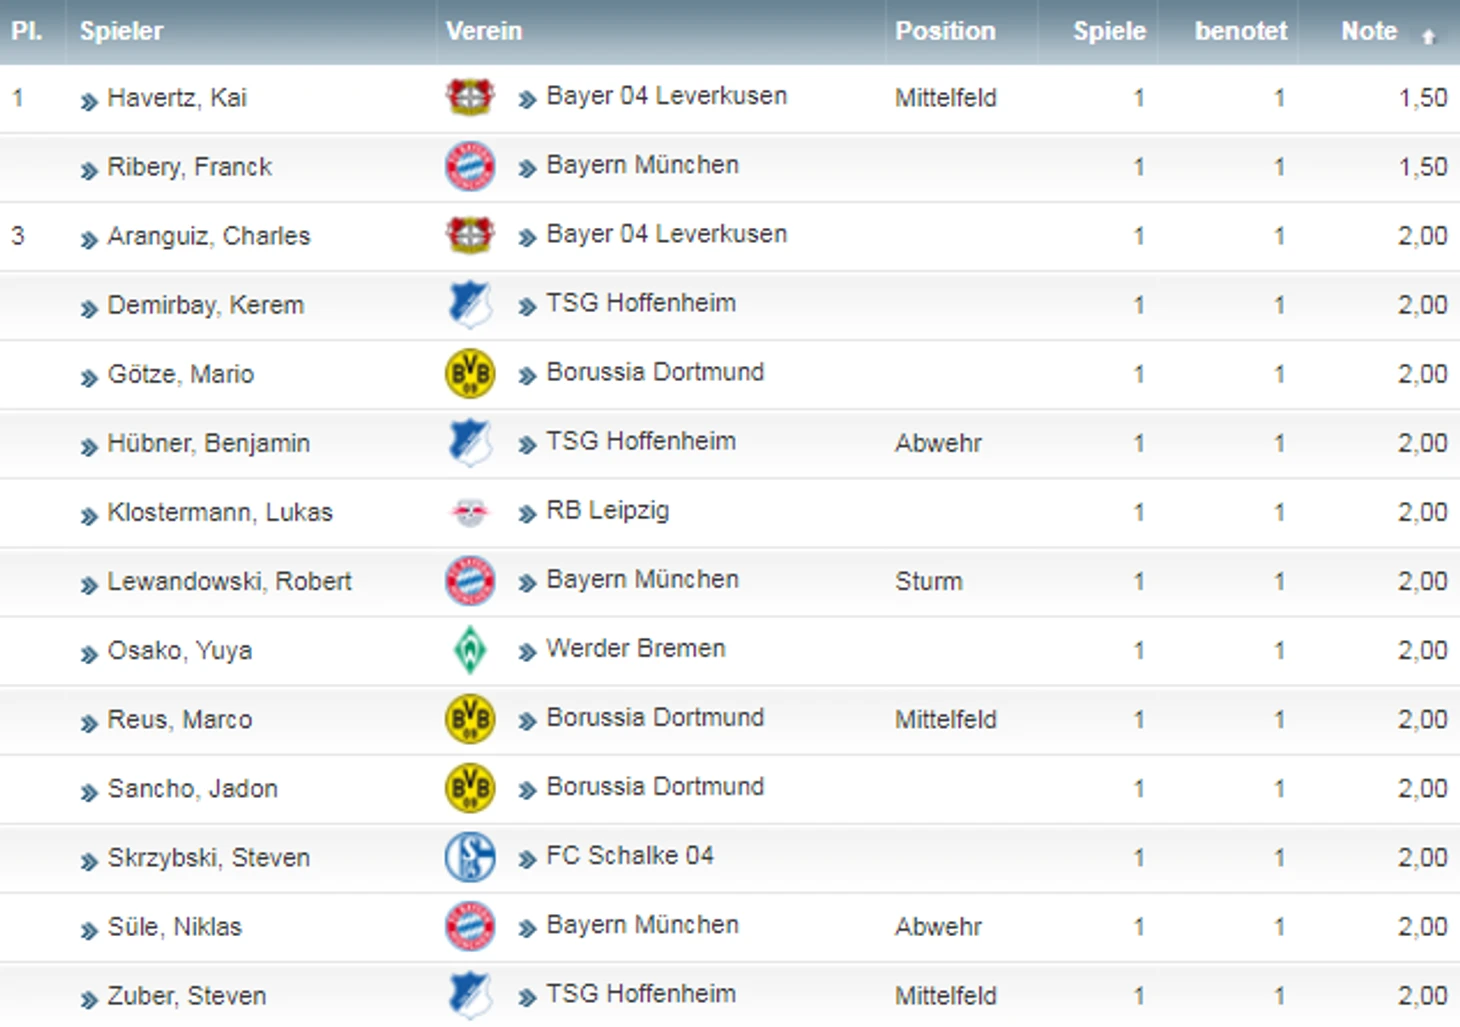Sort by the Position column header
Image resolution: width=1460 pixels, height=1027 pixels.
click(945, 31)
